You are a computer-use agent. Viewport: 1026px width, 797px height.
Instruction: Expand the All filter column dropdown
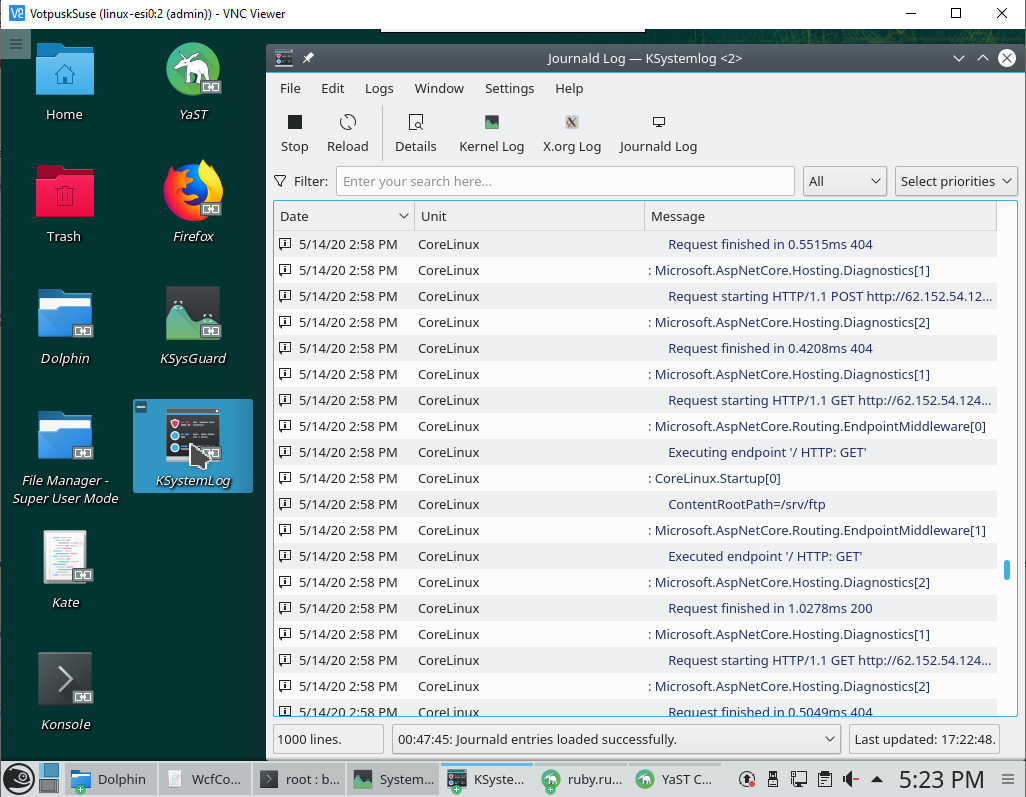(x=844, y=181)
